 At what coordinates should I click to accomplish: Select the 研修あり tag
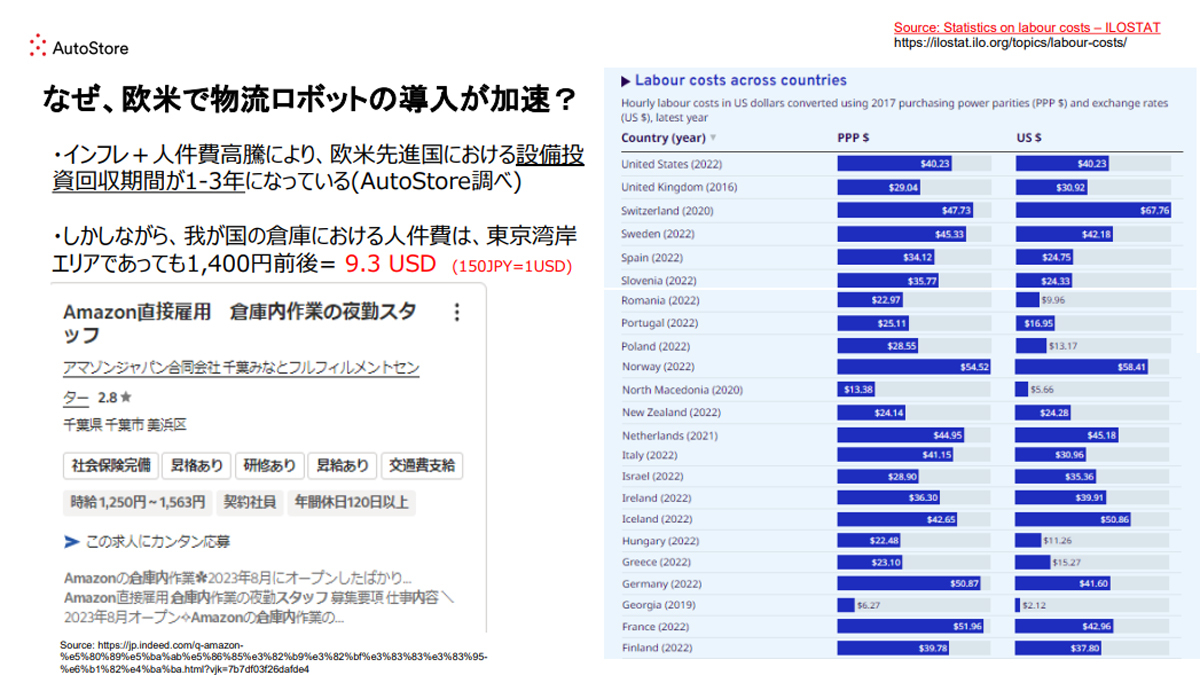(x=269, y=465)
